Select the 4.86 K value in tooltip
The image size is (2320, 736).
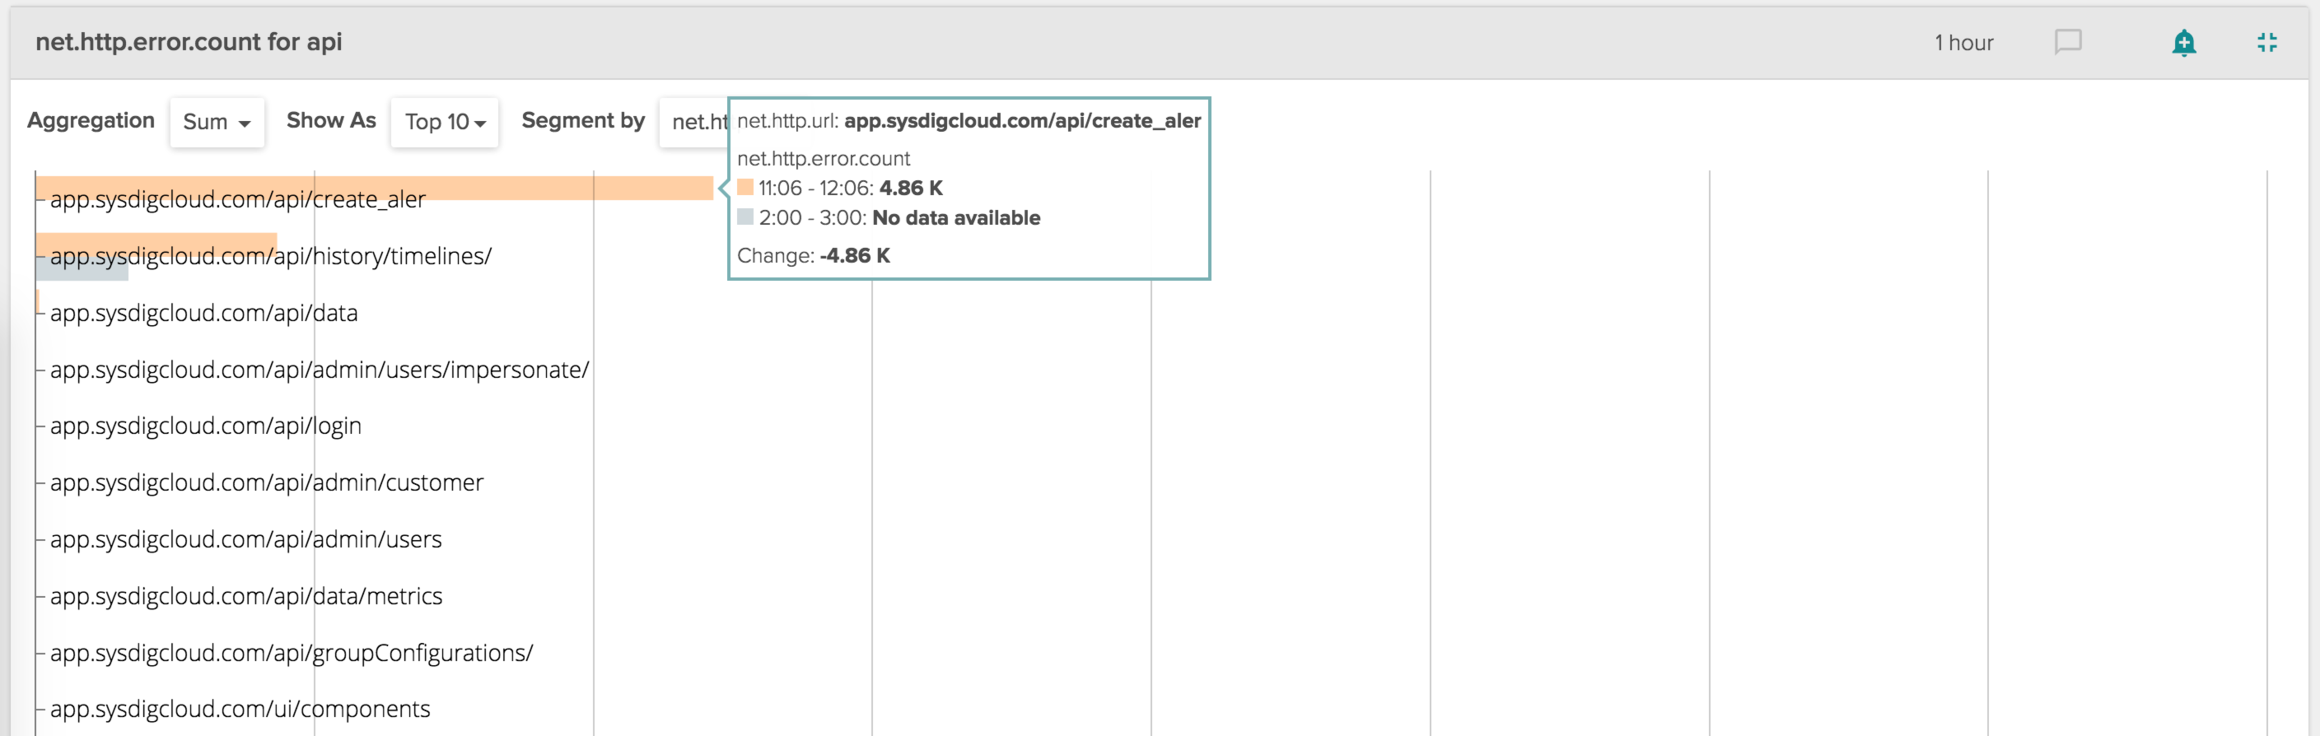tap(911, 188)
